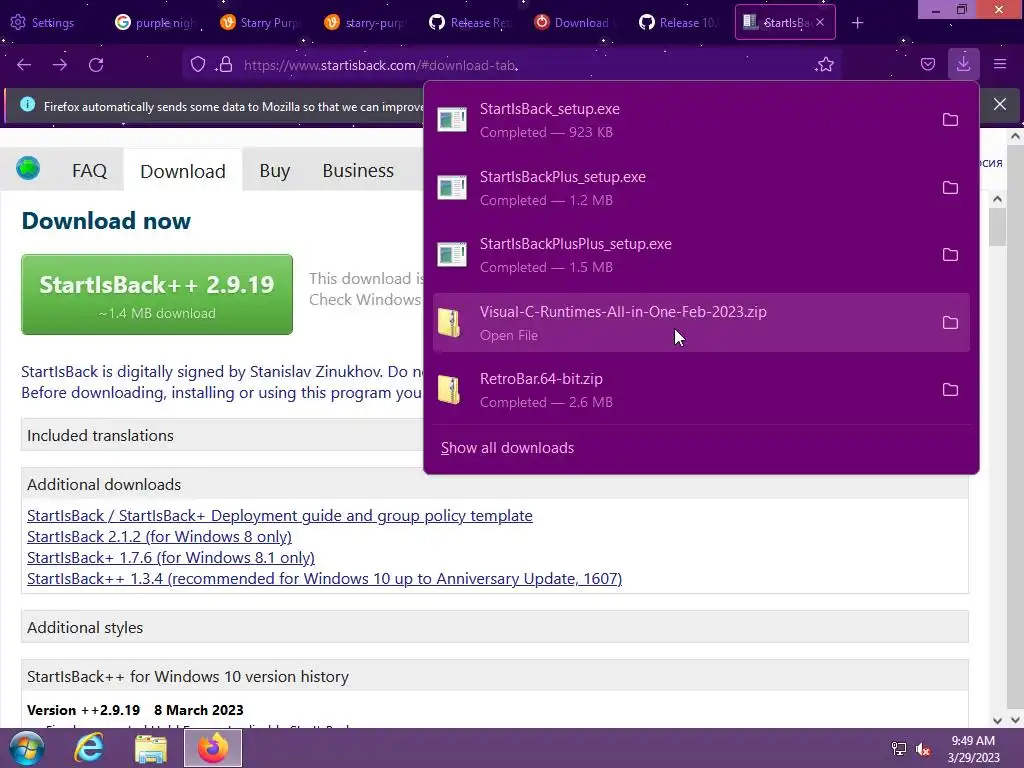This screenshot has width=1024, height=768.
Task: Click the network tray icon
Action: (899, 749)
